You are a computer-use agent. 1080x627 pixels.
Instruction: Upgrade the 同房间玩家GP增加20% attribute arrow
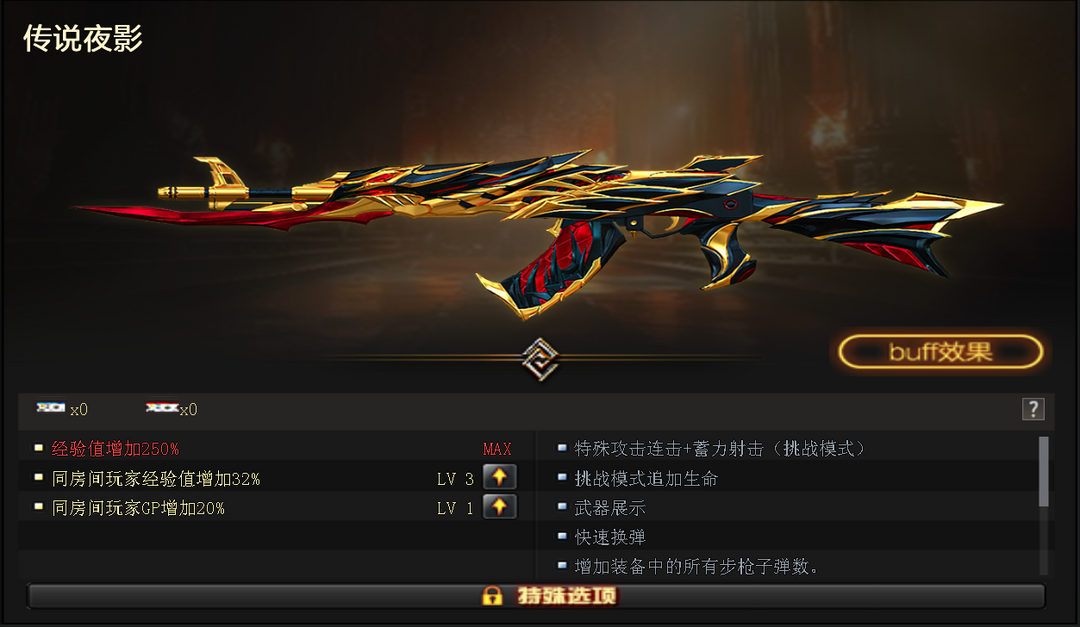tap(499, 507)
